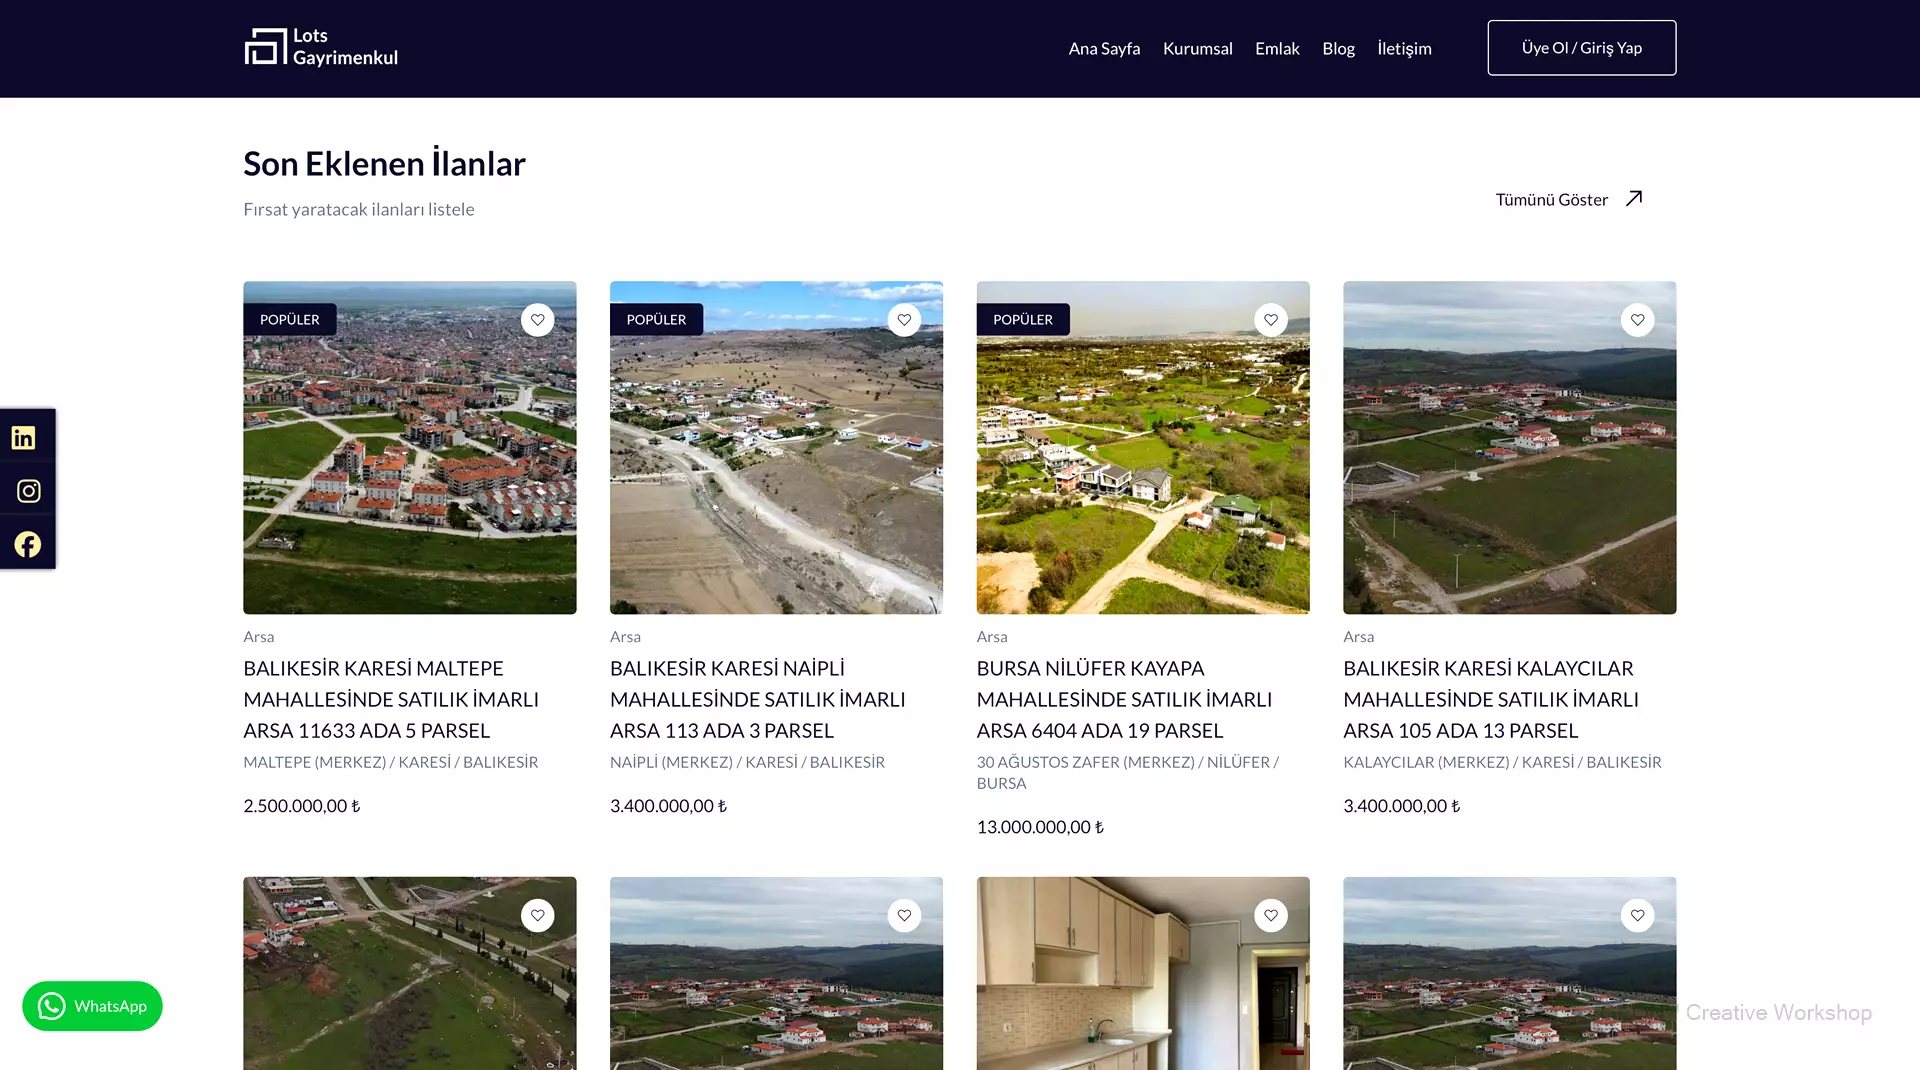The image size is (1920, 1070).
Task: Click the Üye Ol / Giriş Yap button
Action: click(x=1582, y=48)
